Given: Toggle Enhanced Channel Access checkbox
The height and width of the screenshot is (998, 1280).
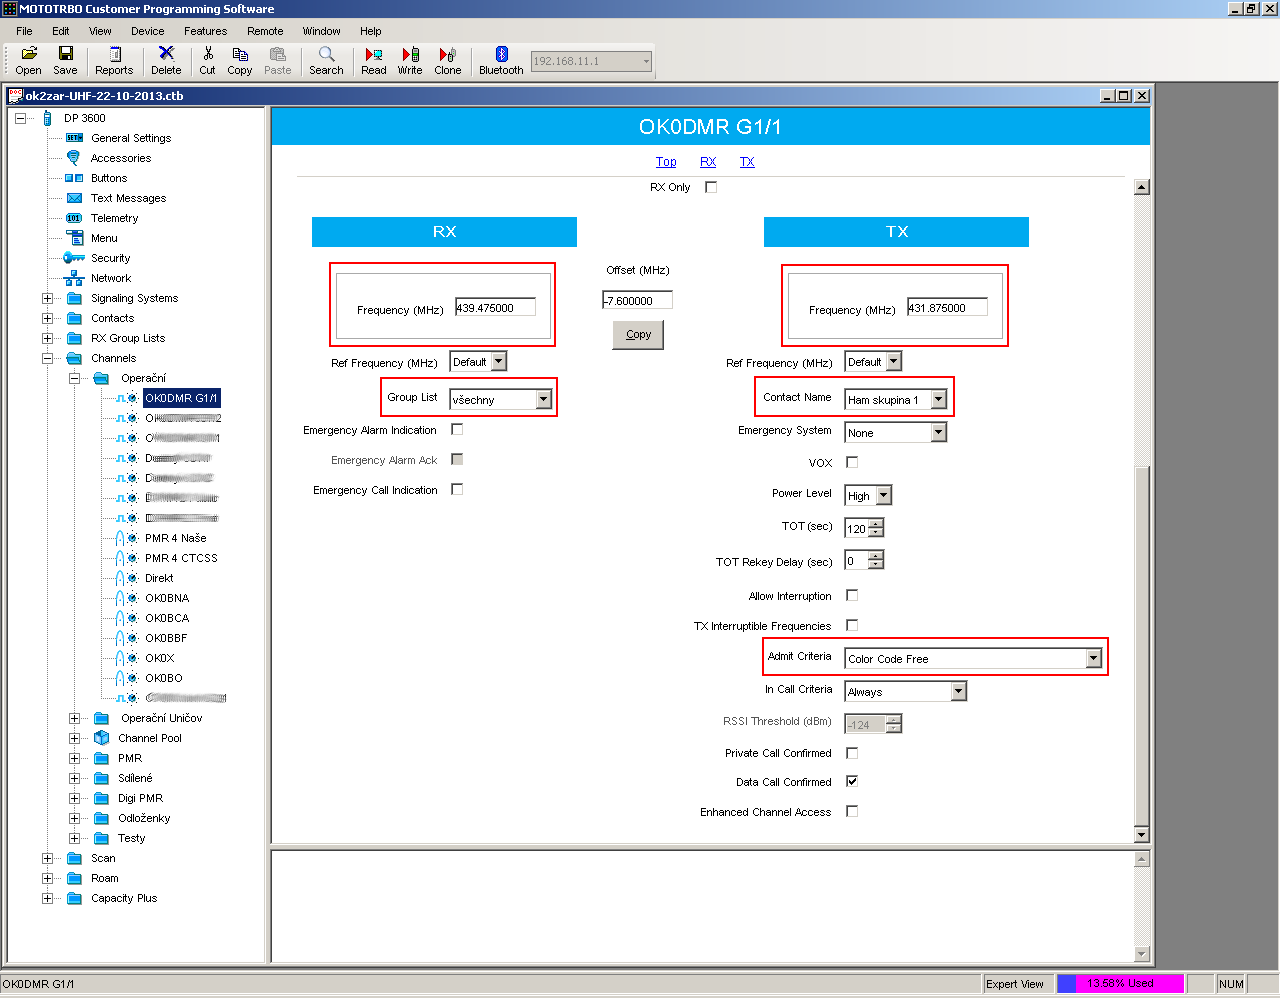Looking at the screenshot, I should pos(852,811).
